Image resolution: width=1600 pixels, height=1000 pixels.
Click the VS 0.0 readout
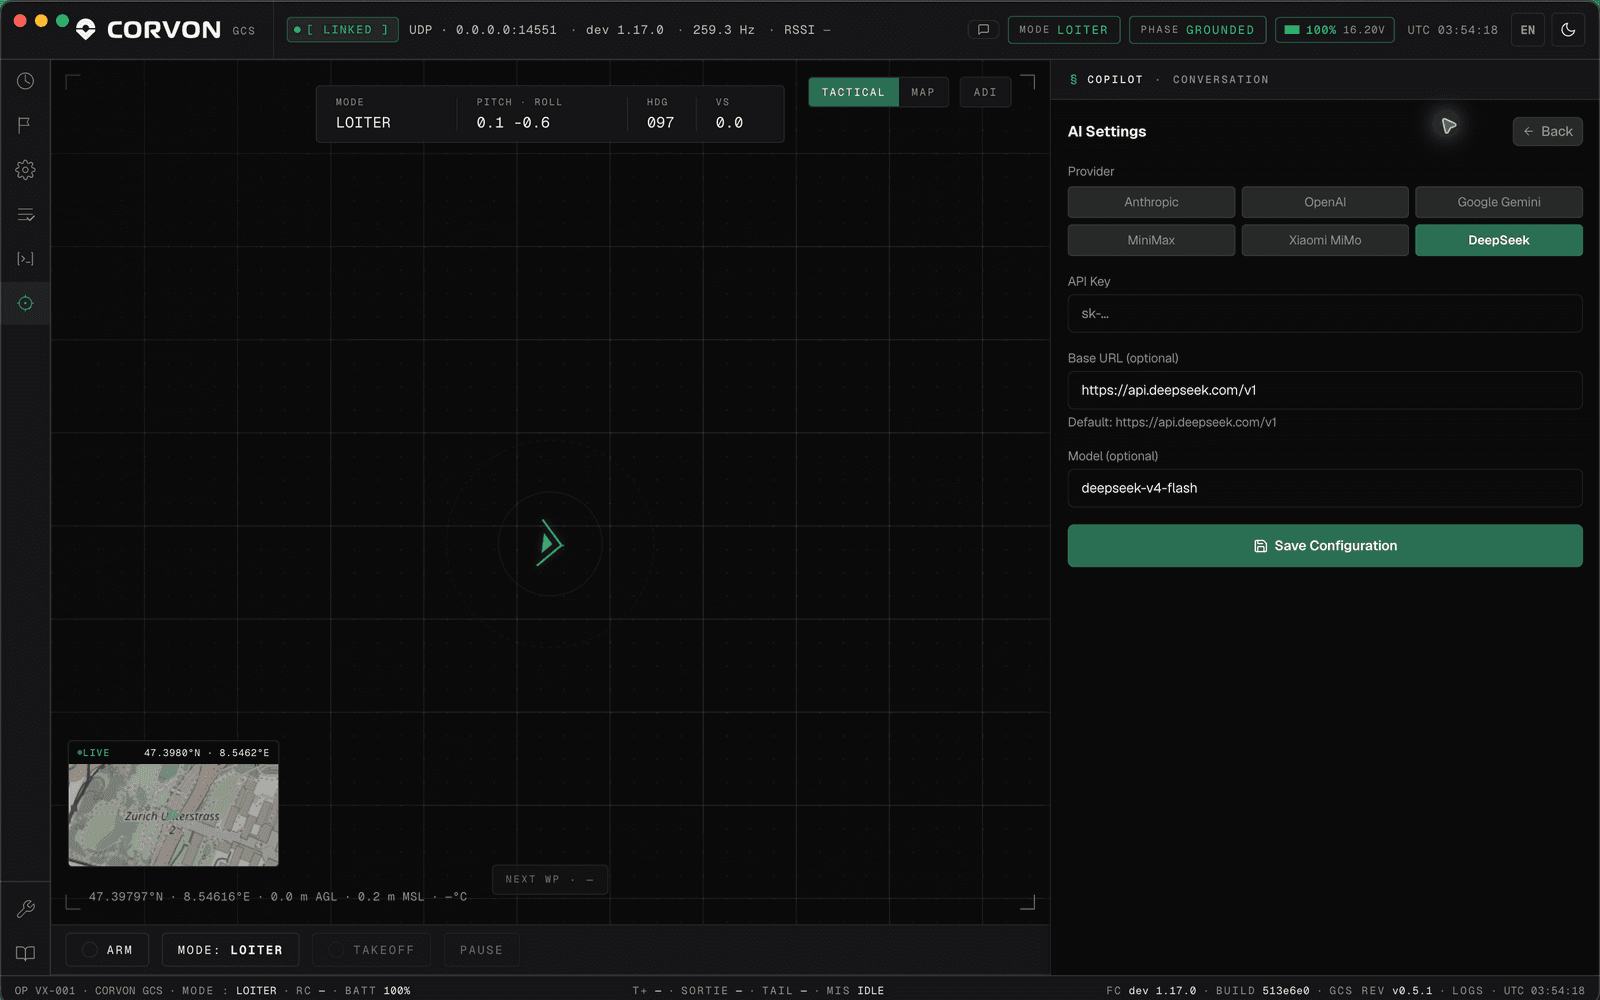pos(729,113)
